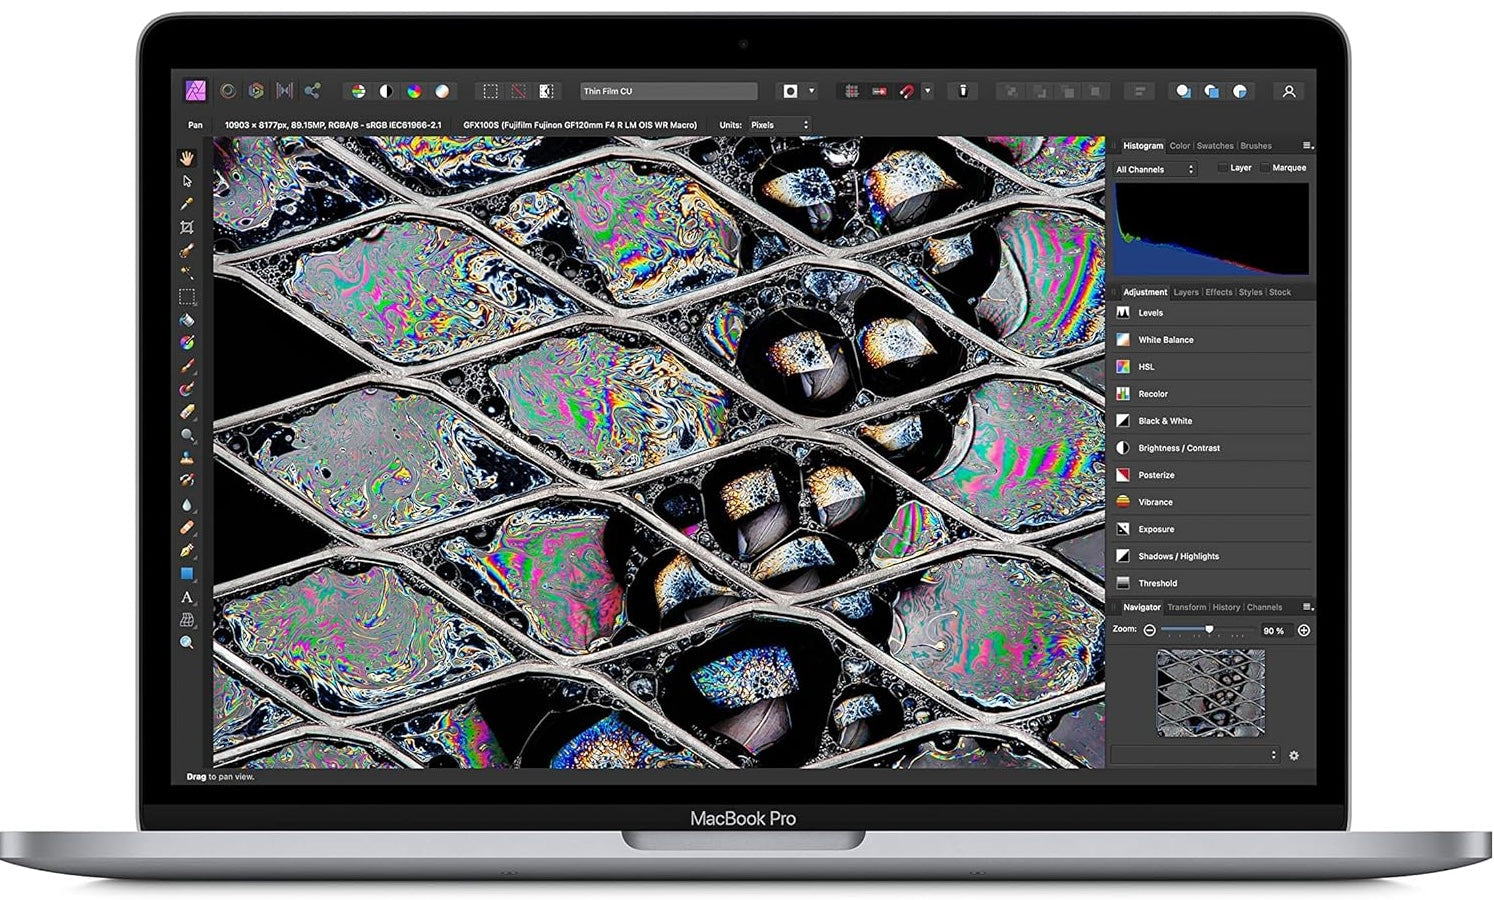This screenshot has width=1494, height=900.
Task: Click the Auto White Balance toolbar icon
Action: tap(442, 91)
